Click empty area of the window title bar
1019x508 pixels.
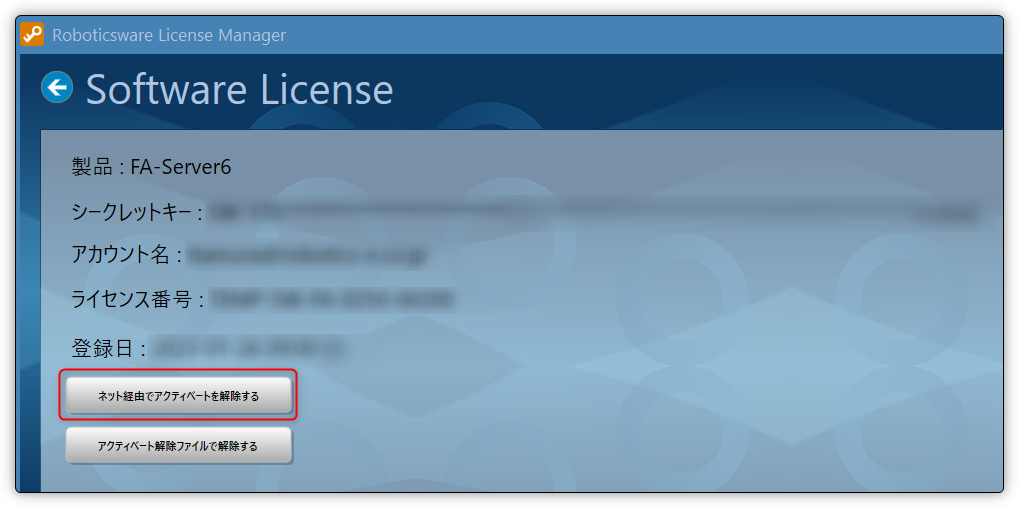(643, 35)
